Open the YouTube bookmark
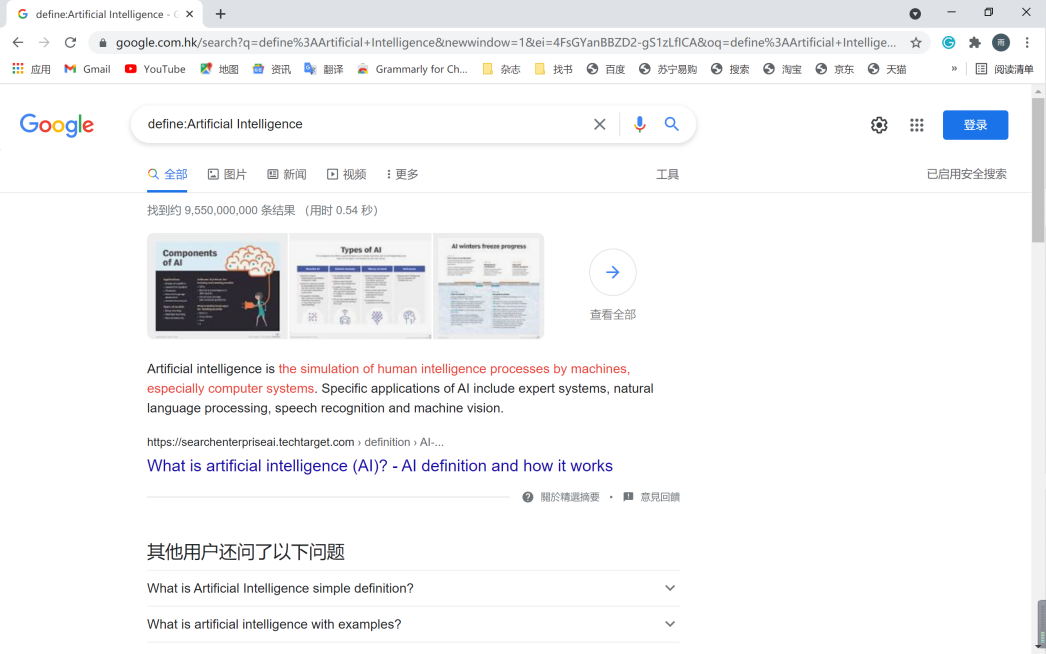 155,69
